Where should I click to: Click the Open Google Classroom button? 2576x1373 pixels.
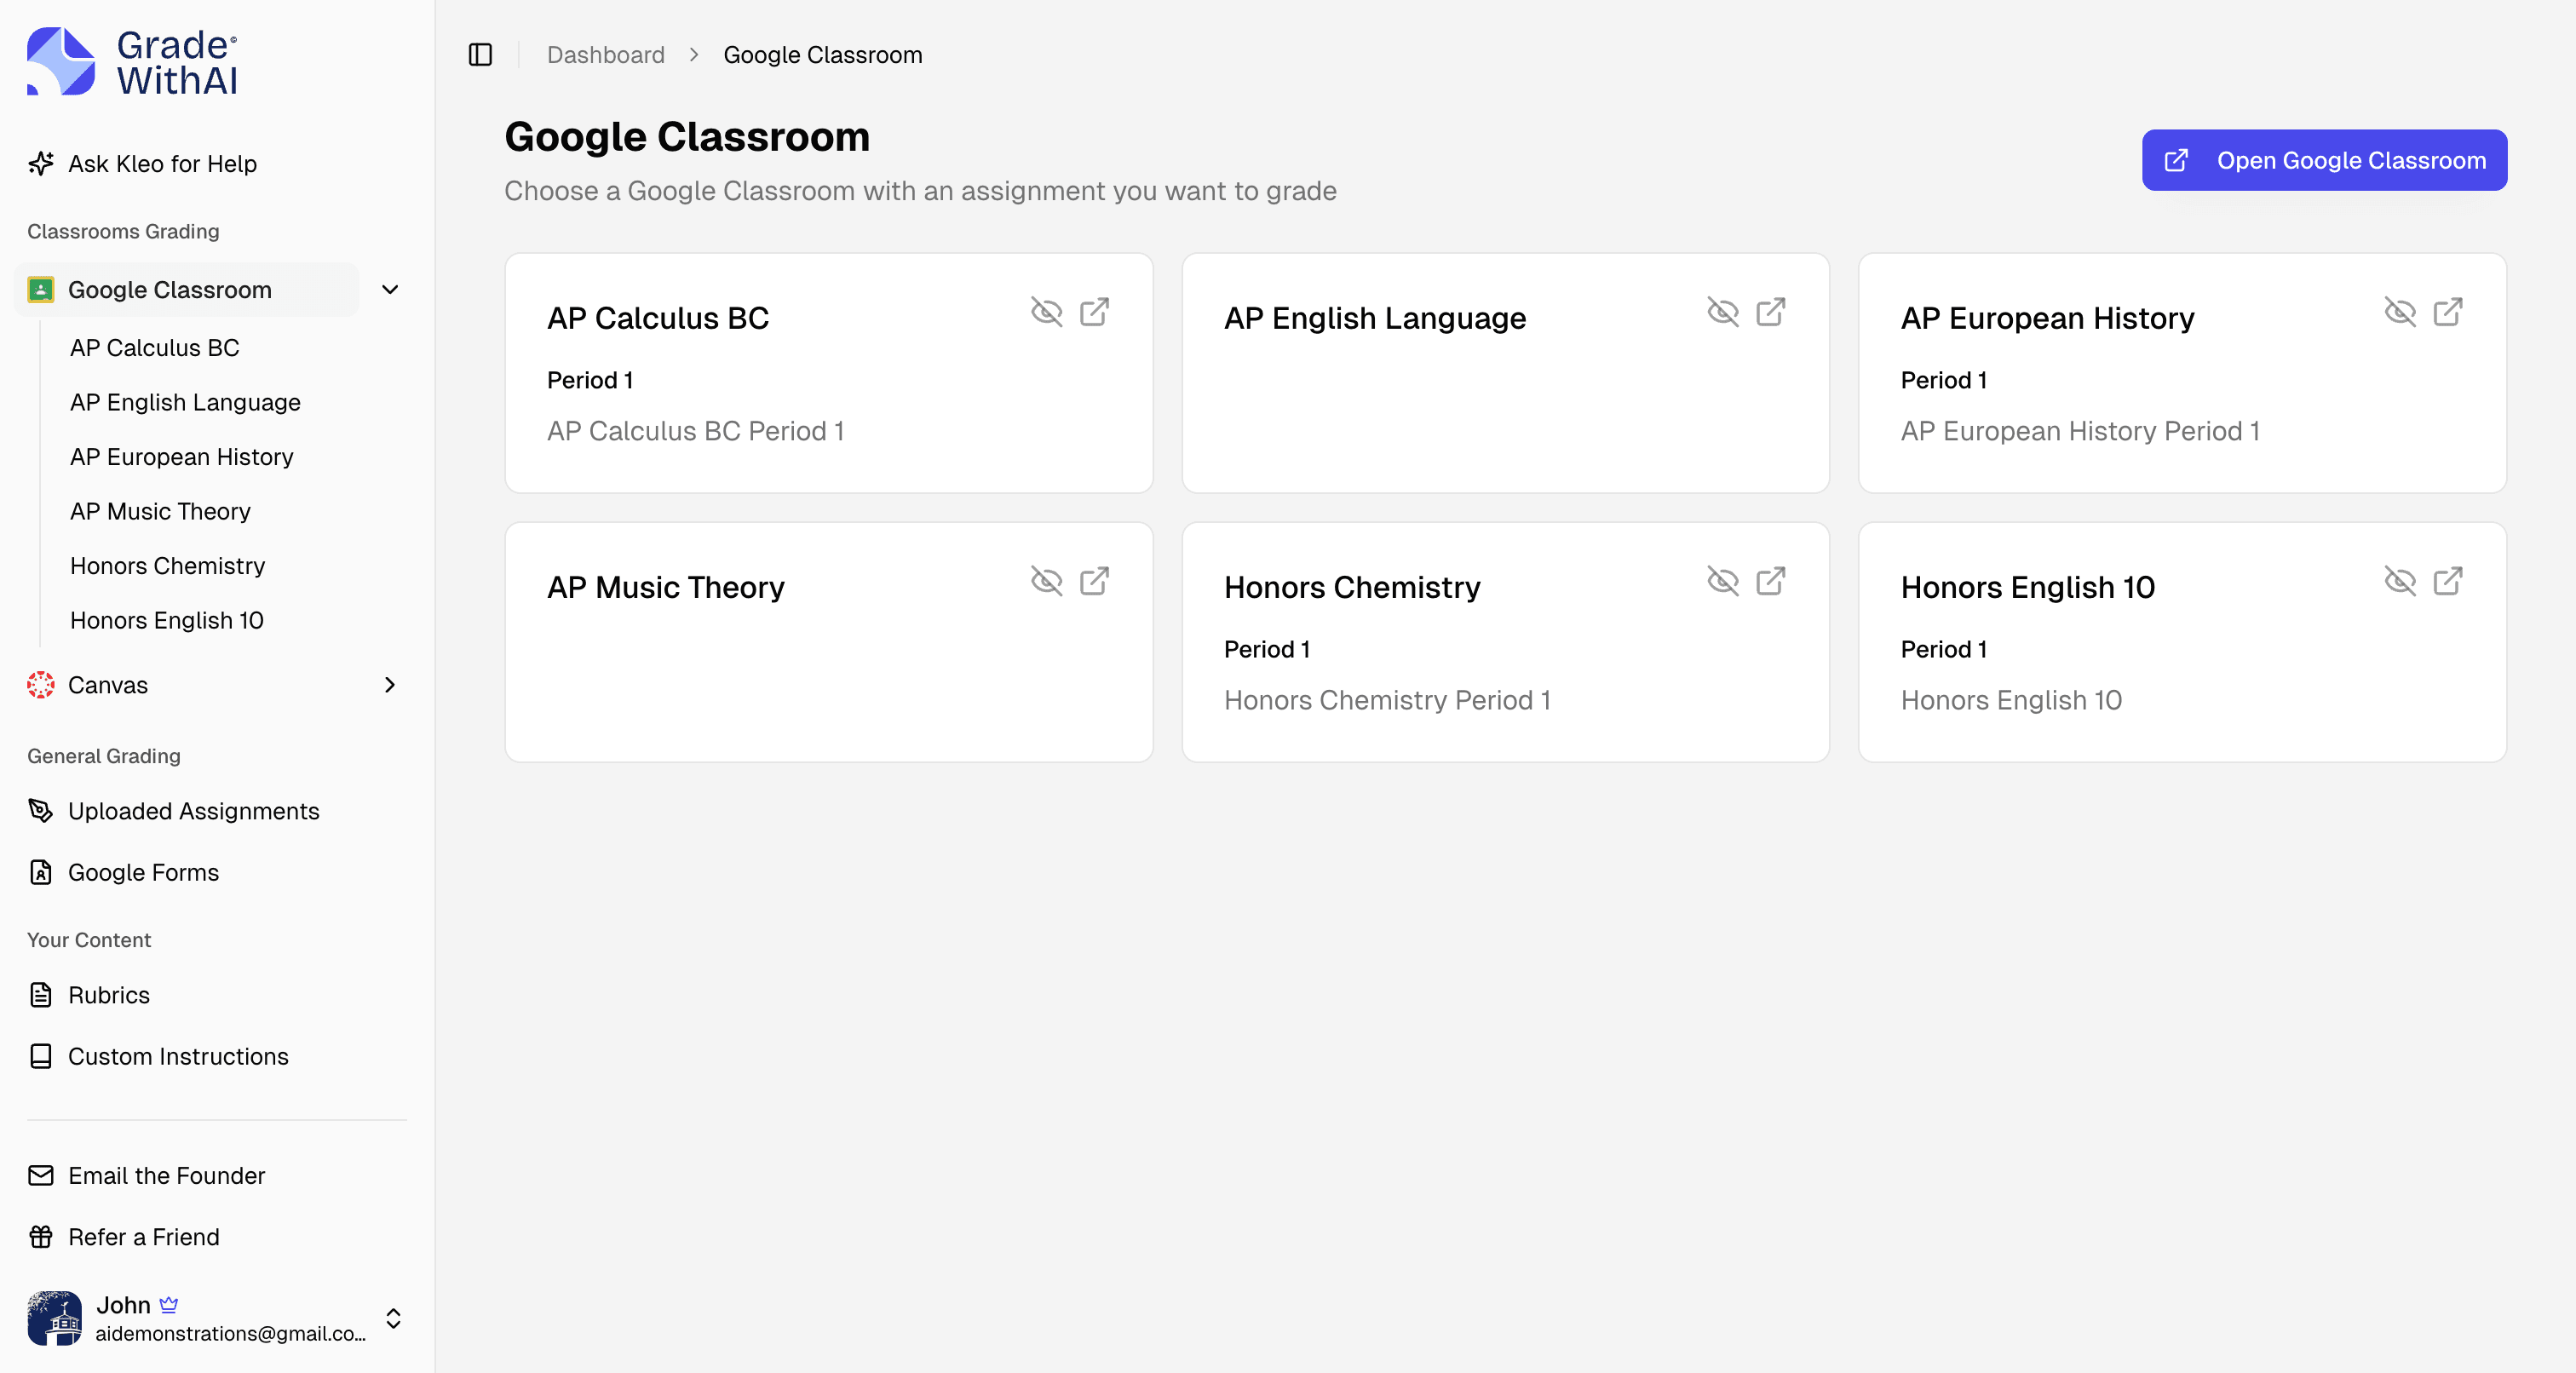coord(2323,160)
